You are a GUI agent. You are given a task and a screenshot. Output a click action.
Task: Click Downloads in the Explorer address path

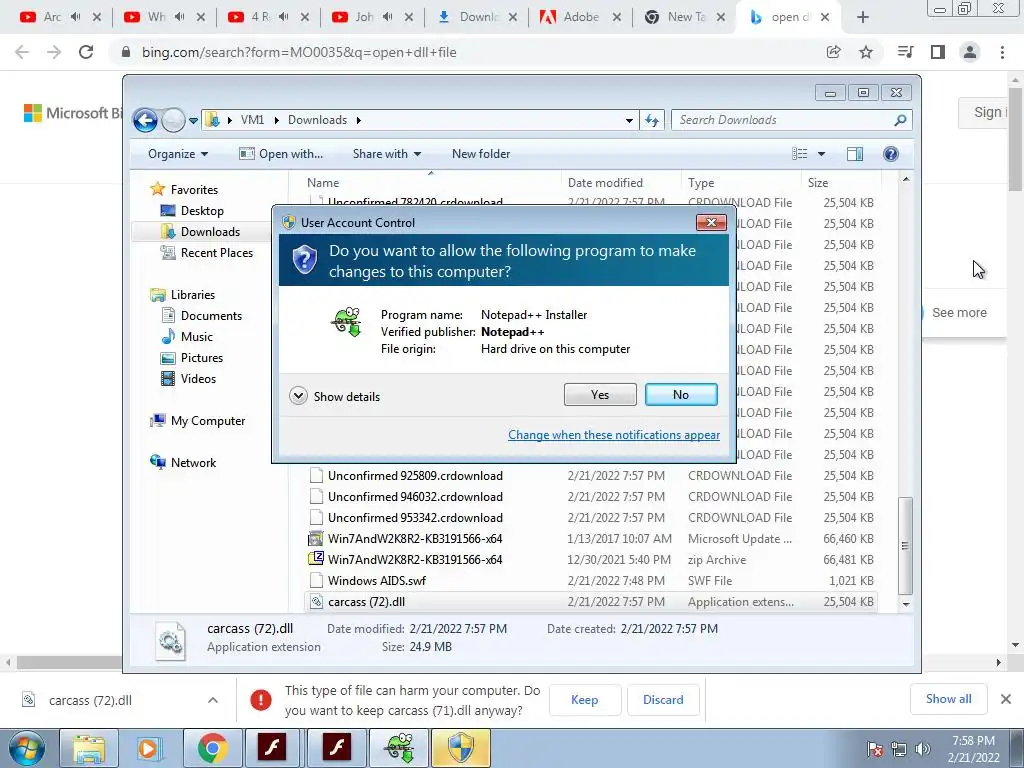click(x=317, y=120)
